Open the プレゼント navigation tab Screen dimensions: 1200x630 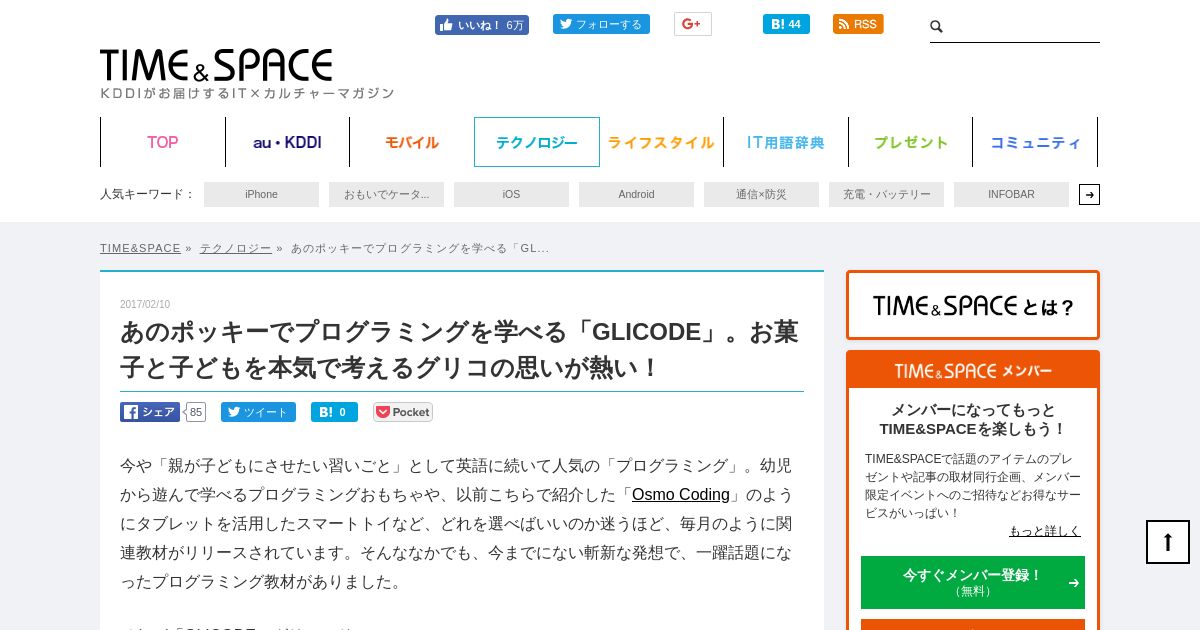click(x=911, y=142)
